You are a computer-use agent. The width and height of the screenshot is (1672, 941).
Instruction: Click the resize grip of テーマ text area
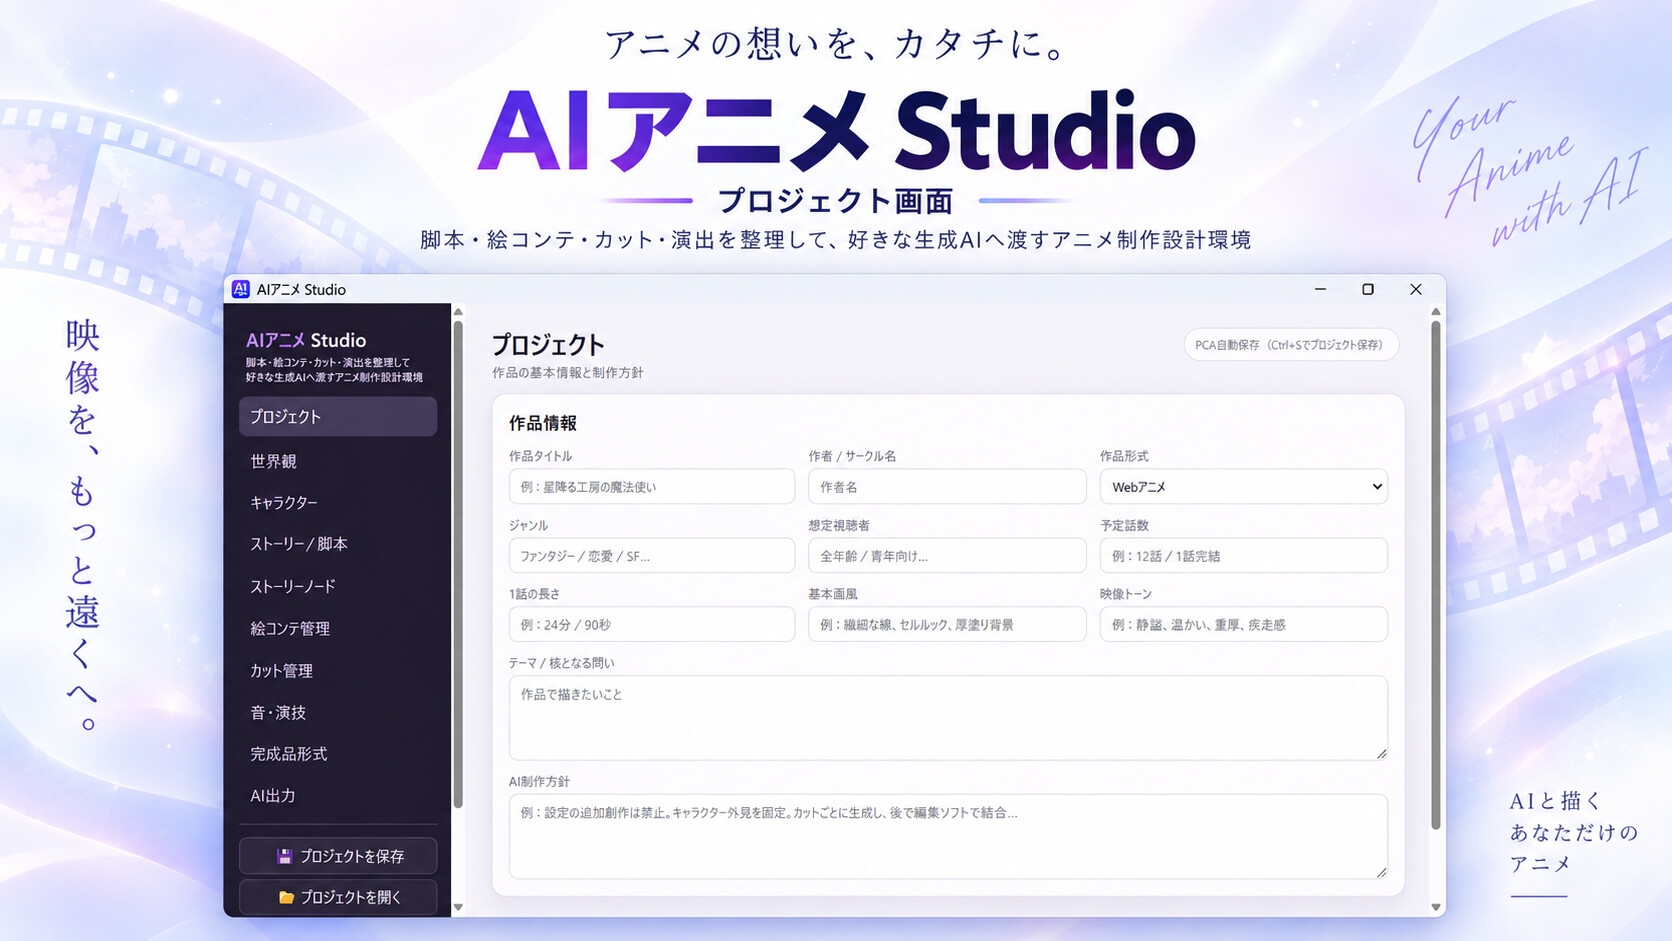pyautogui.click(x=1381, y=753)
